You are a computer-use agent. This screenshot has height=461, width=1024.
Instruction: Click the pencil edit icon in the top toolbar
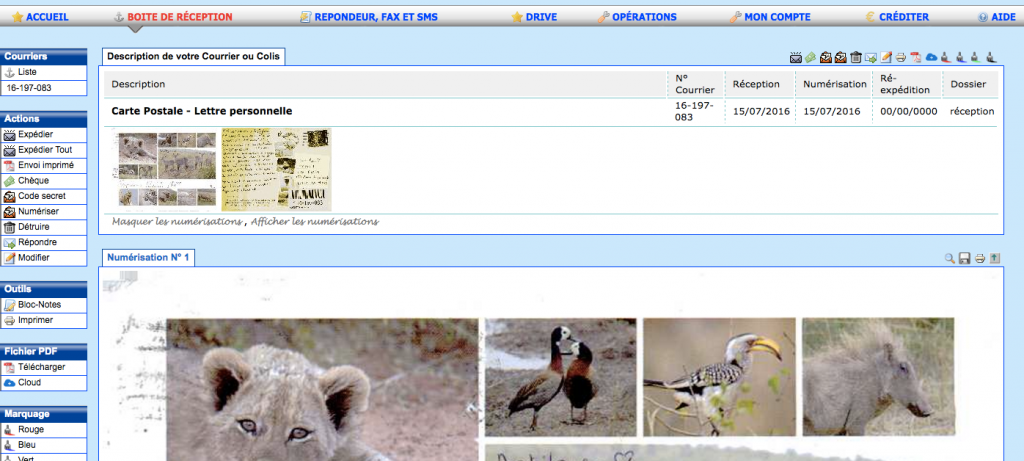[886, 58]
